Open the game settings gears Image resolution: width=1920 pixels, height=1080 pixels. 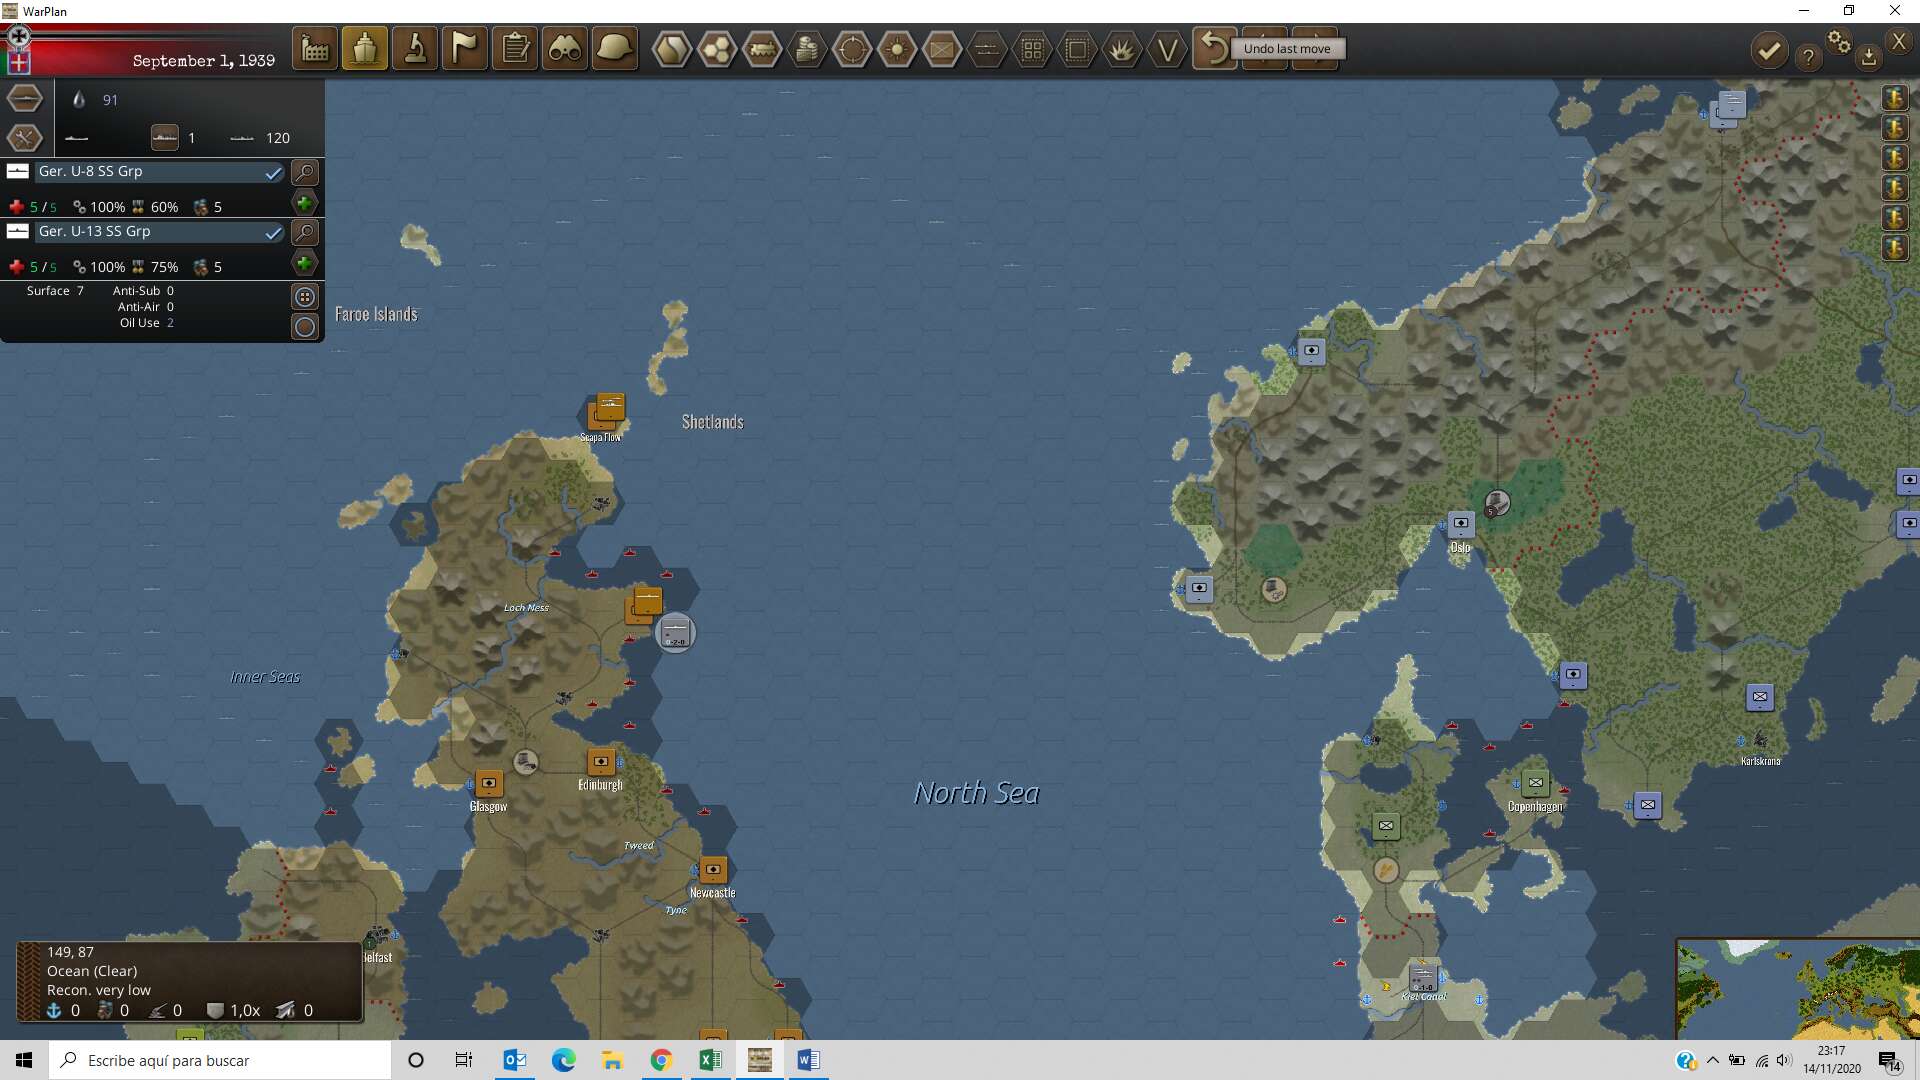(1839, 42)
